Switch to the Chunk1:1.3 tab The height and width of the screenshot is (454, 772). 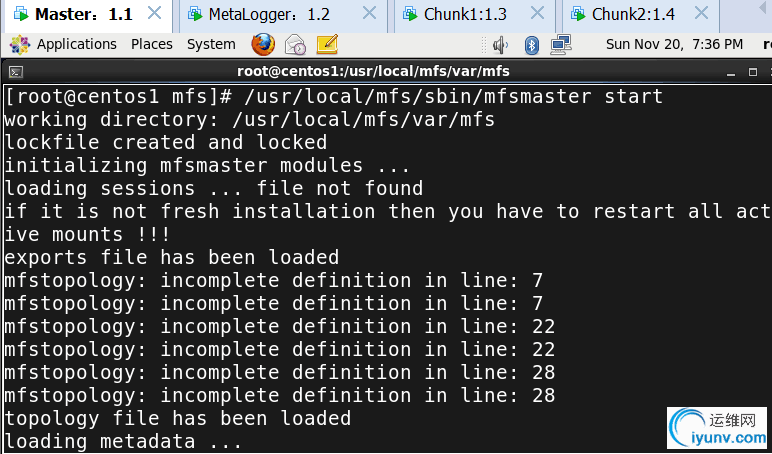click(x=465, y=14)
